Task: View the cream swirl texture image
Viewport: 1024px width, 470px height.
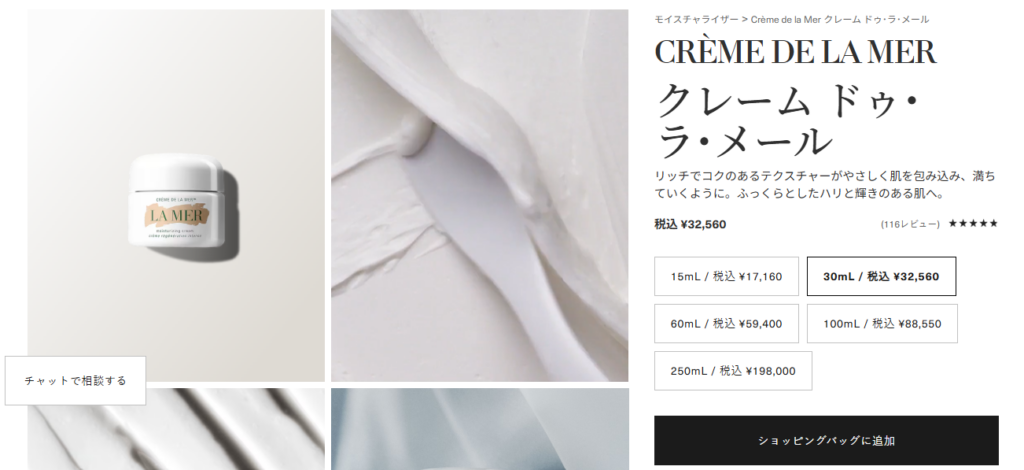Action: point(479,195)
